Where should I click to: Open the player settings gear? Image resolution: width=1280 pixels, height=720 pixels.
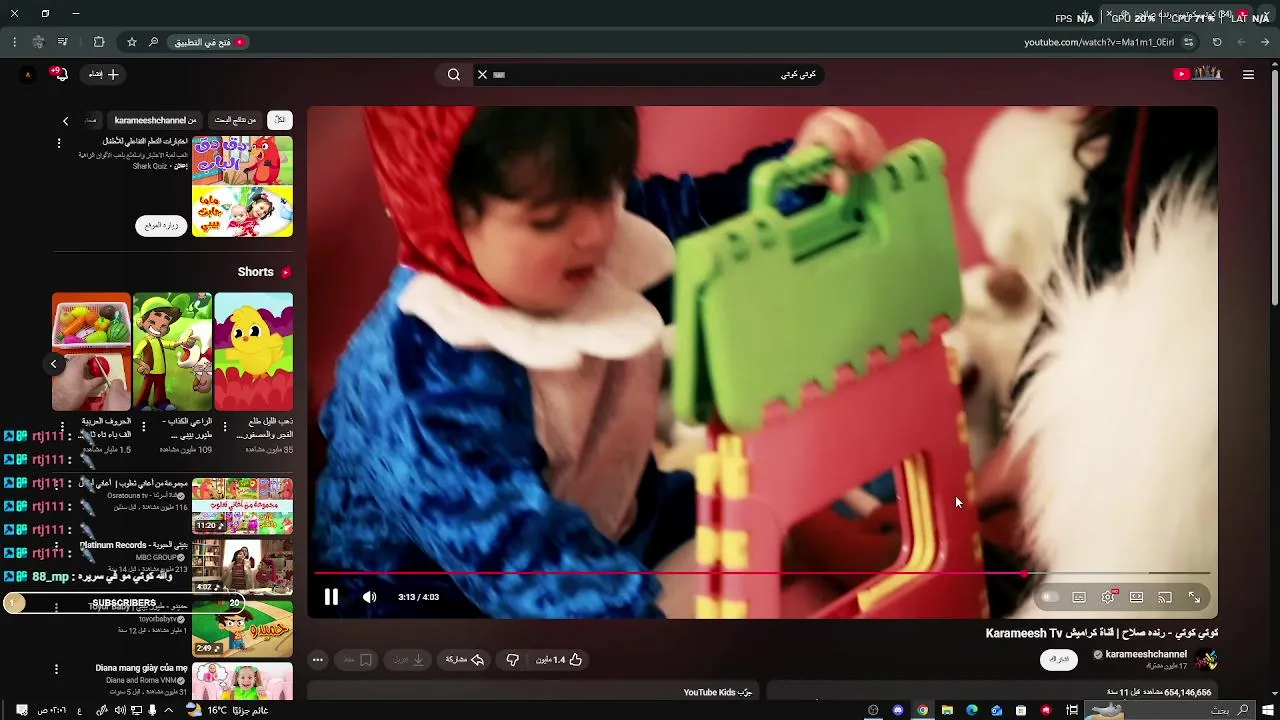pos(1108,597)
